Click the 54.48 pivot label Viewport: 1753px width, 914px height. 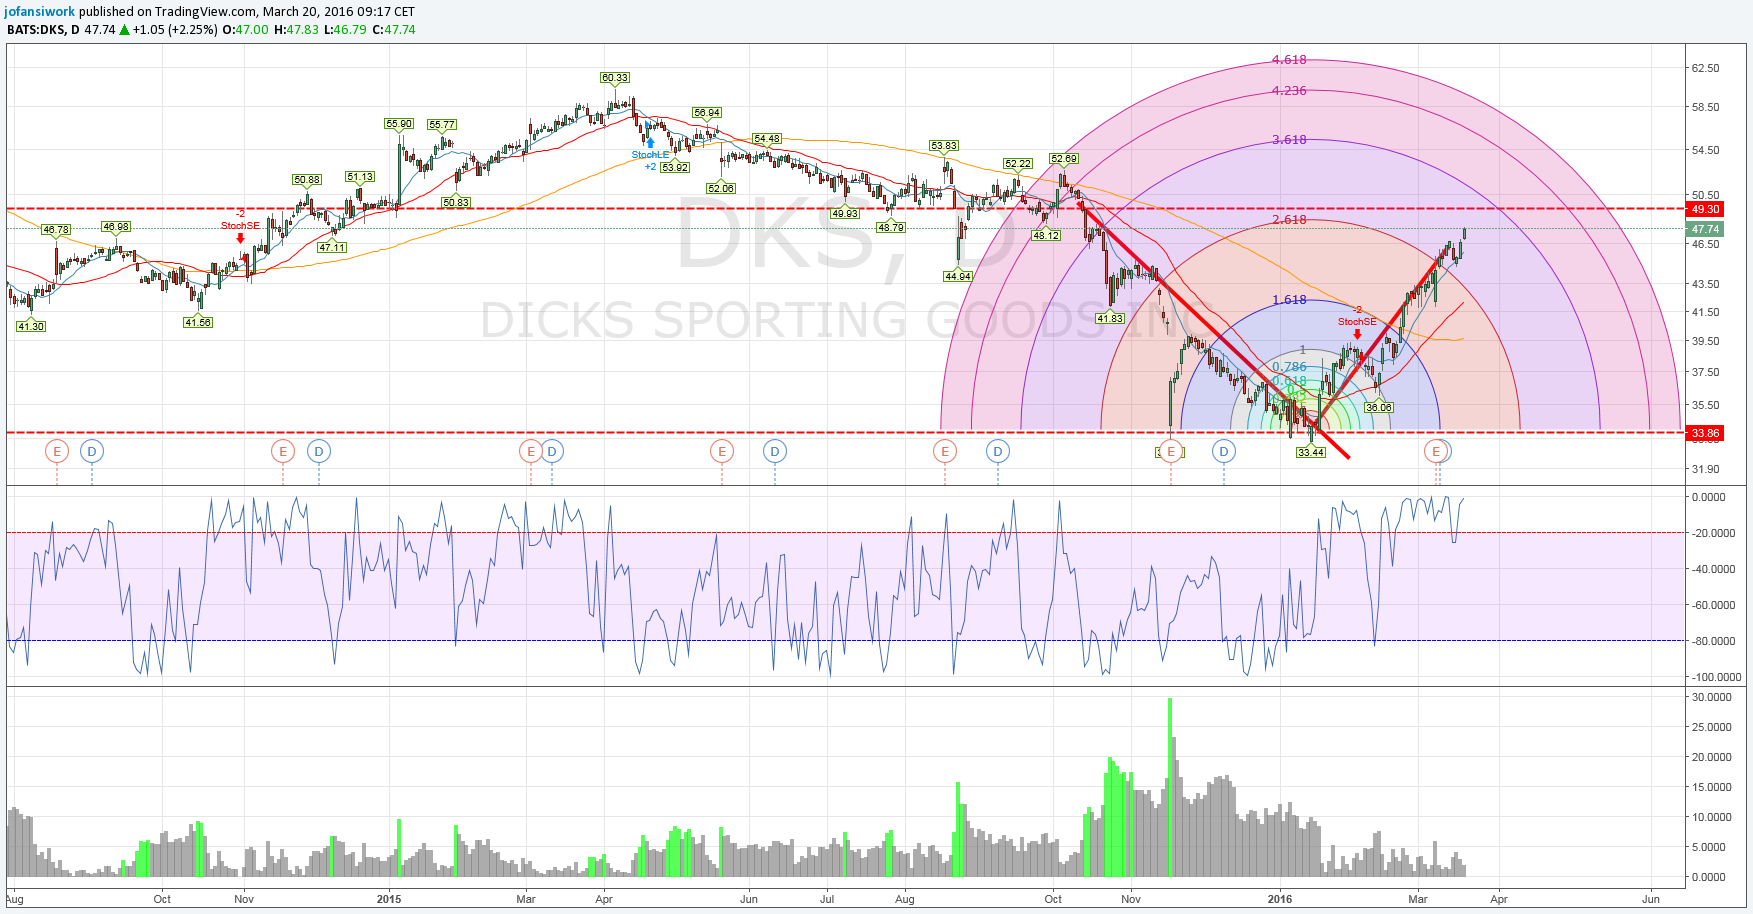(767, 139)
